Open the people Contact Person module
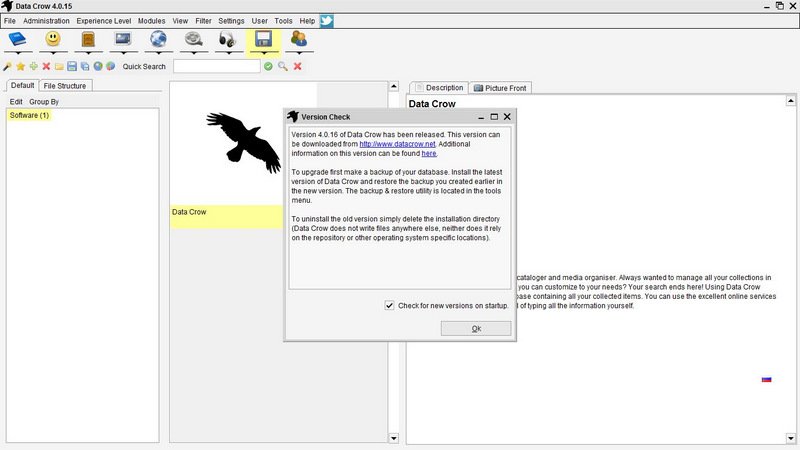 click(298, 39)
